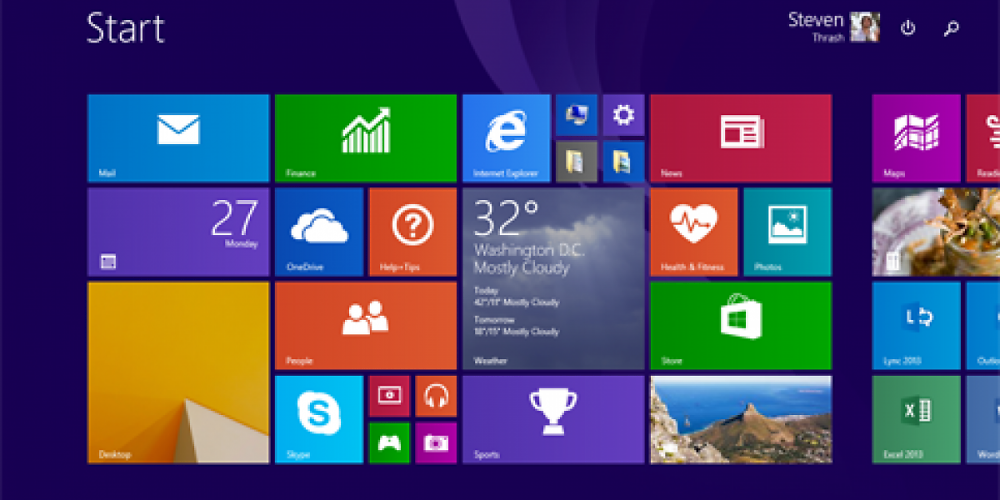This screenshot has height=500, width=1000.
Task: Open the Food & Drink photo tile
Action: 936,232
